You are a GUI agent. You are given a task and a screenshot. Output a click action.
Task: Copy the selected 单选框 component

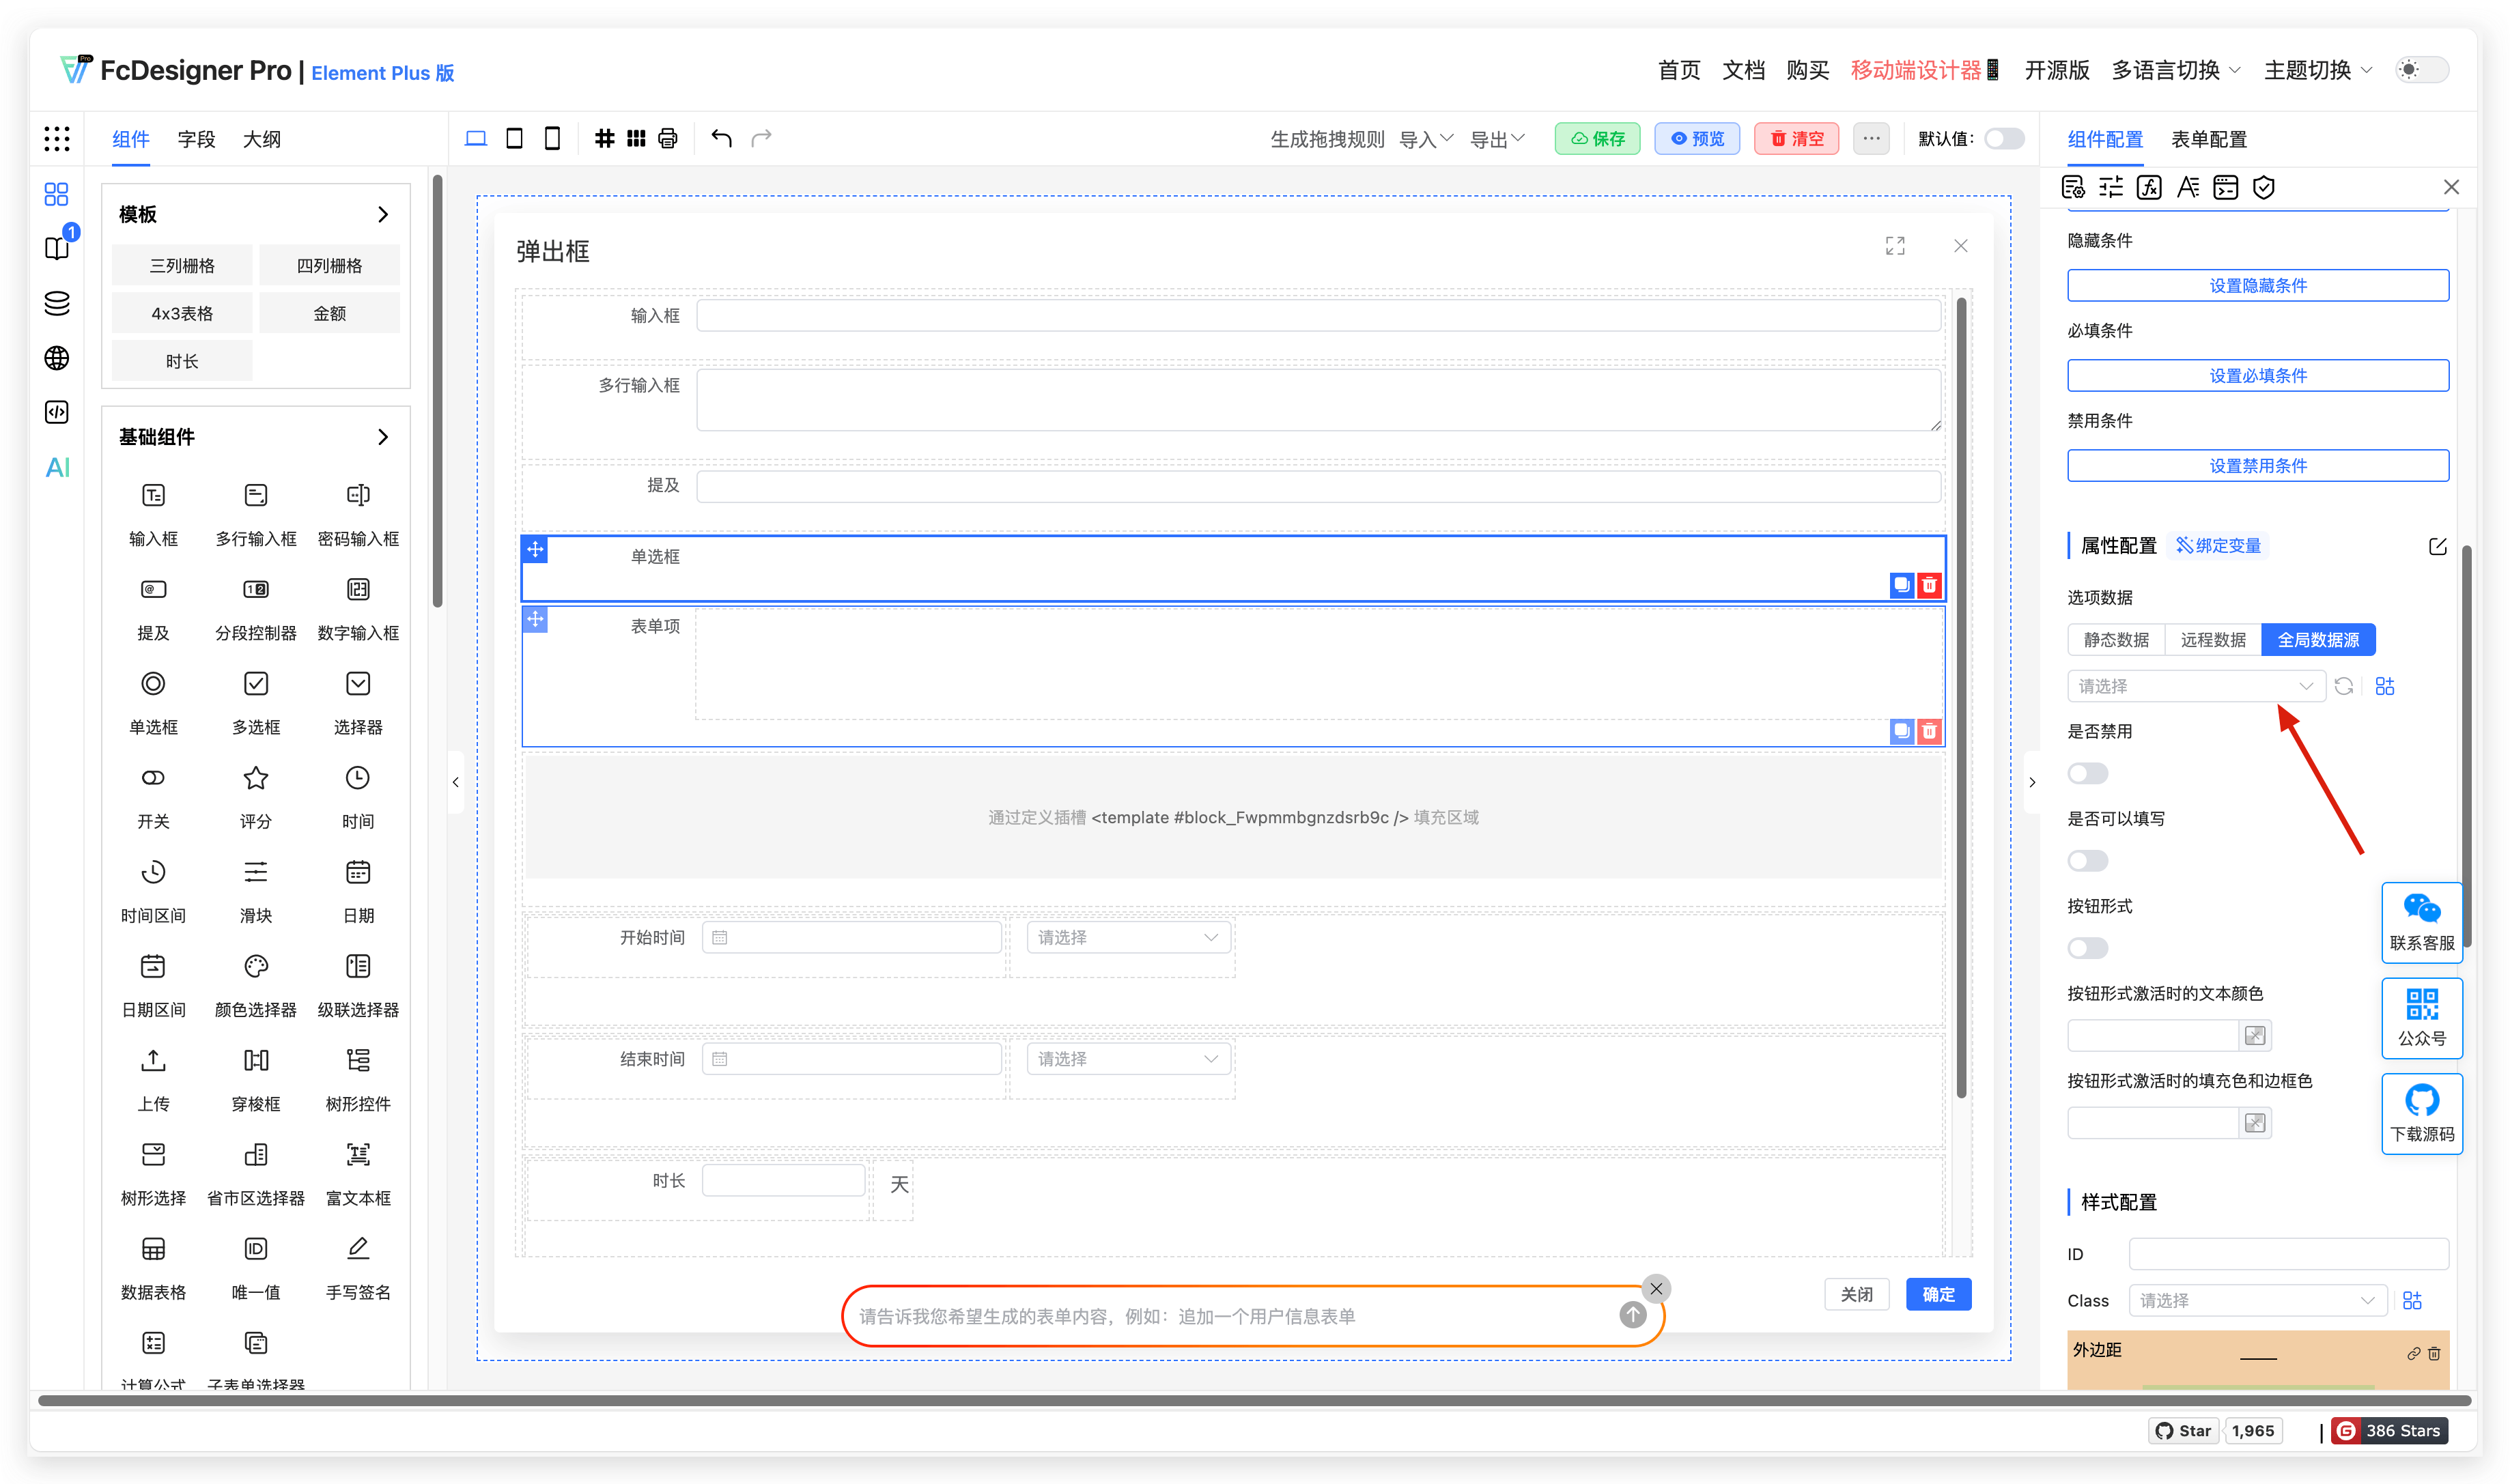[1901, 585]
